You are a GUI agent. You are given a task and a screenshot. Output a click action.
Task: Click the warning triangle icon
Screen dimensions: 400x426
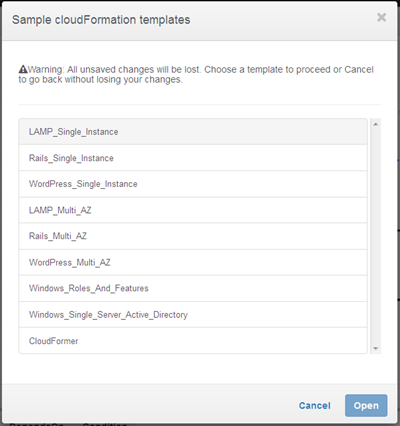click(x=23, y=69)
